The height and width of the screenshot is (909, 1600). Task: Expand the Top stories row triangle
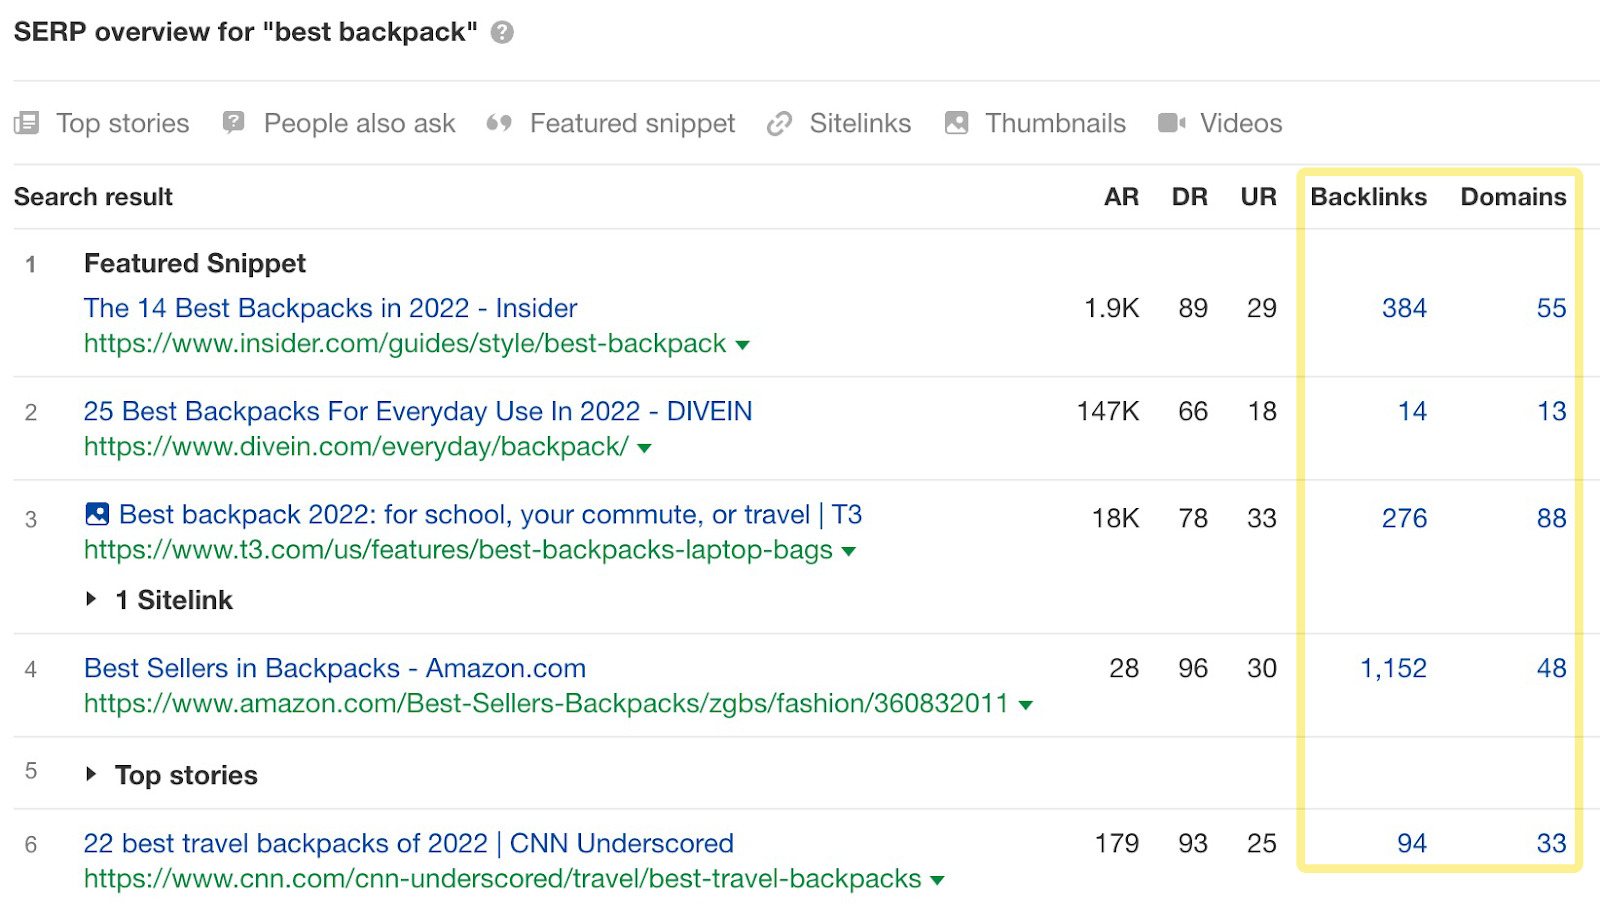(92, 774)
